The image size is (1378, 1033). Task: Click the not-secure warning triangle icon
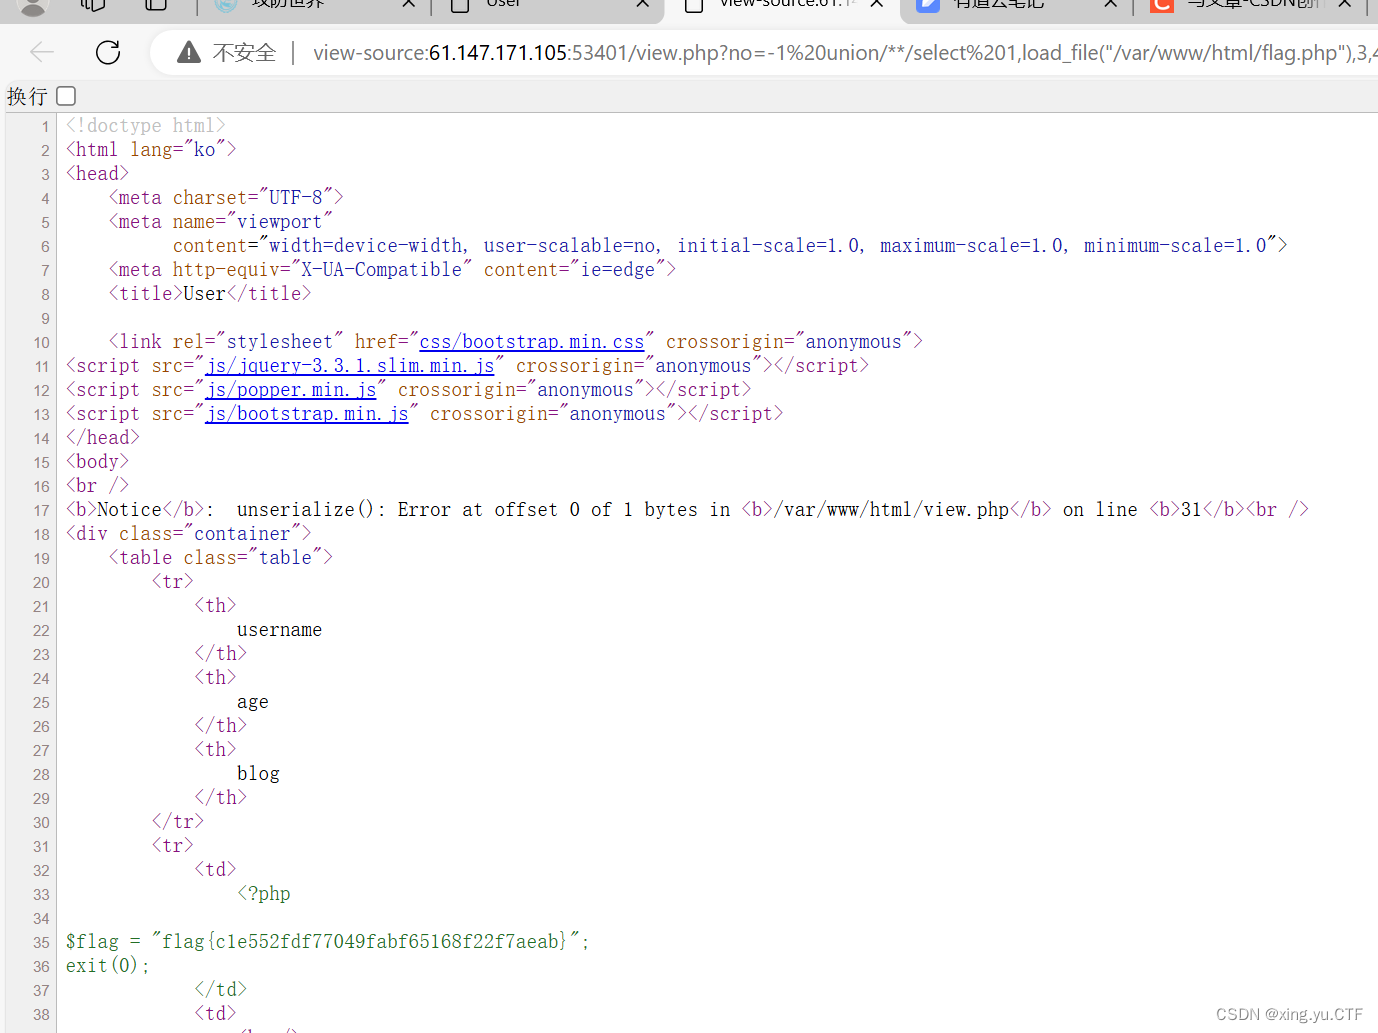(188, 52)
